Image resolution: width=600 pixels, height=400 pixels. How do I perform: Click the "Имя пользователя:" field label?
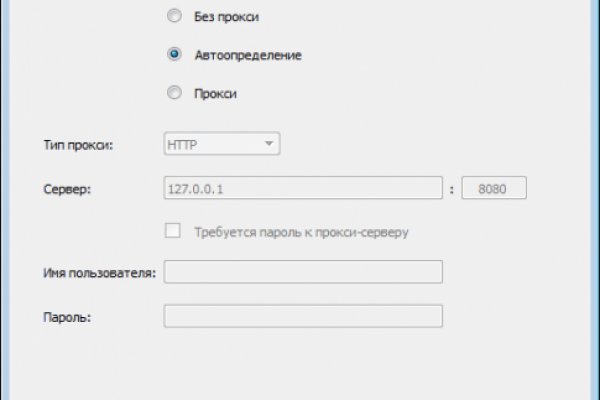100,274
